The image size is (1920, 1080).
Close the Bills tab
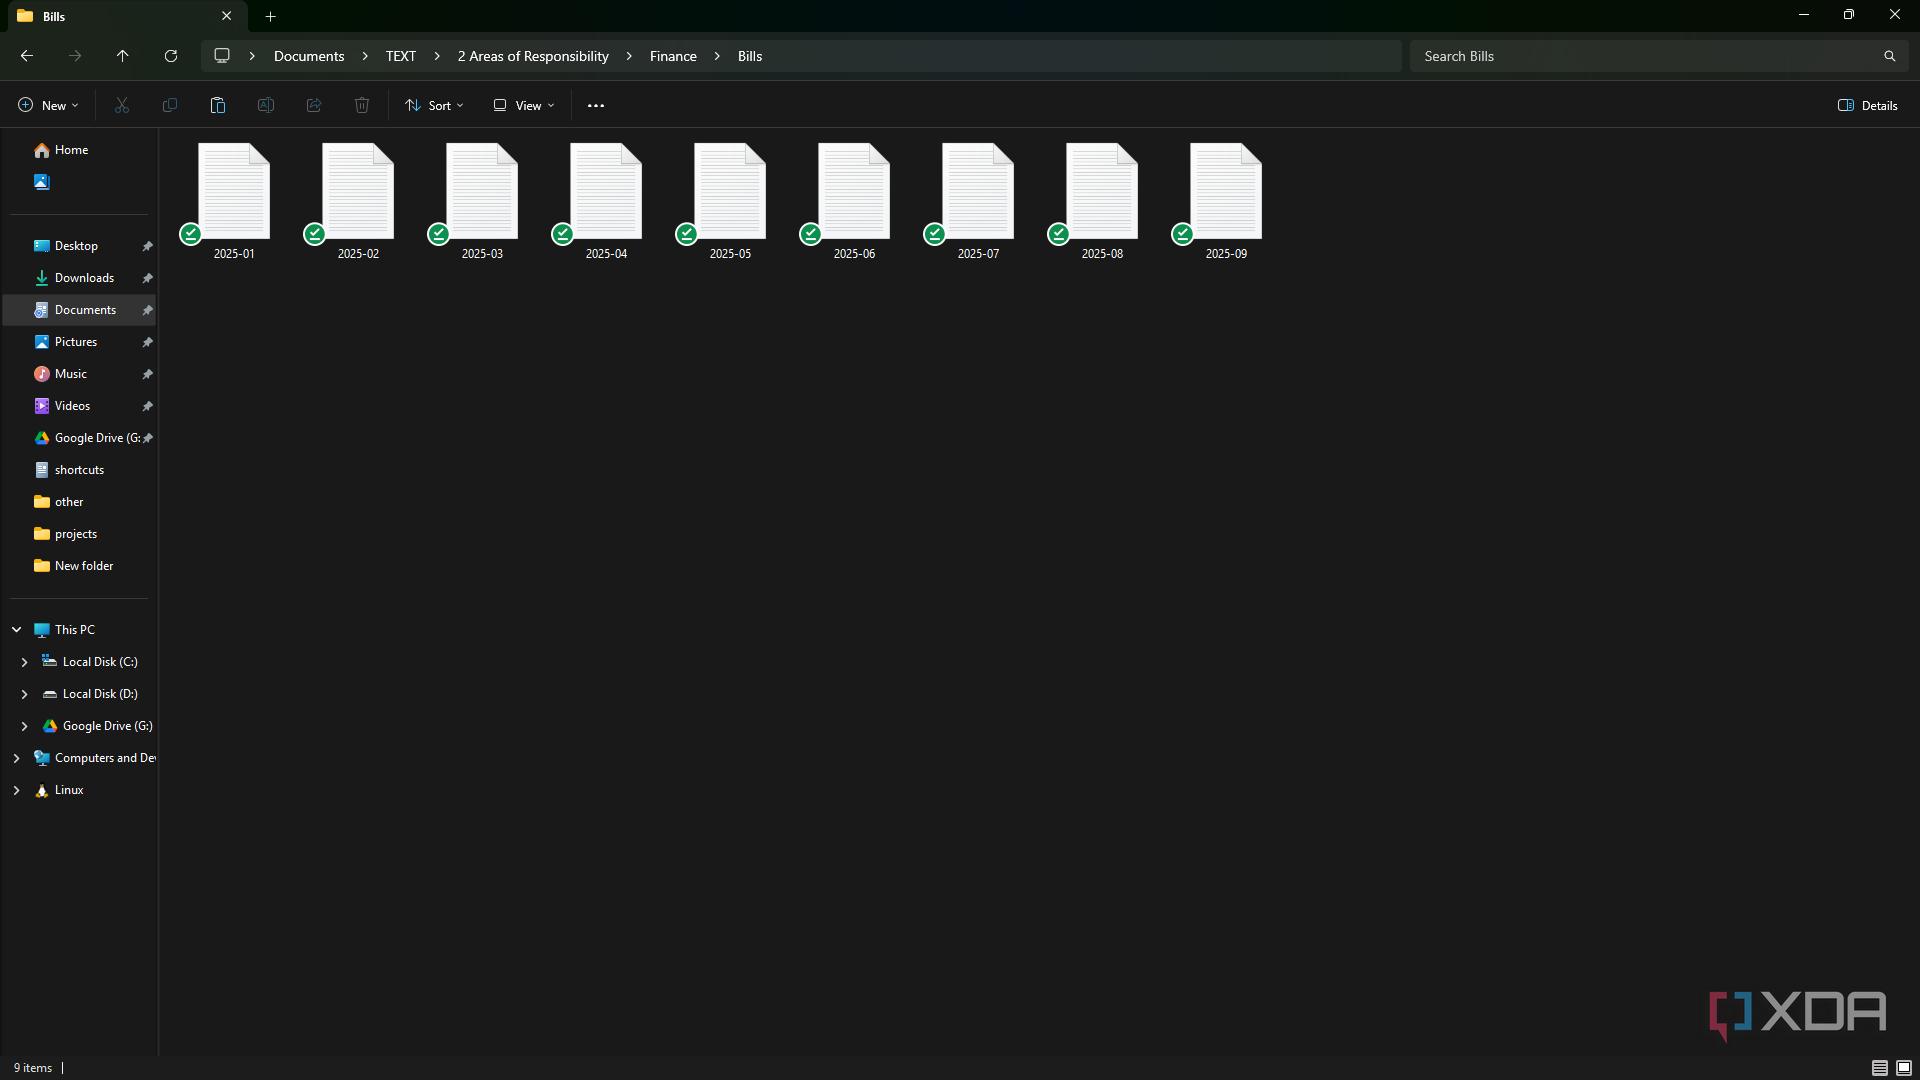pos(227,16)
